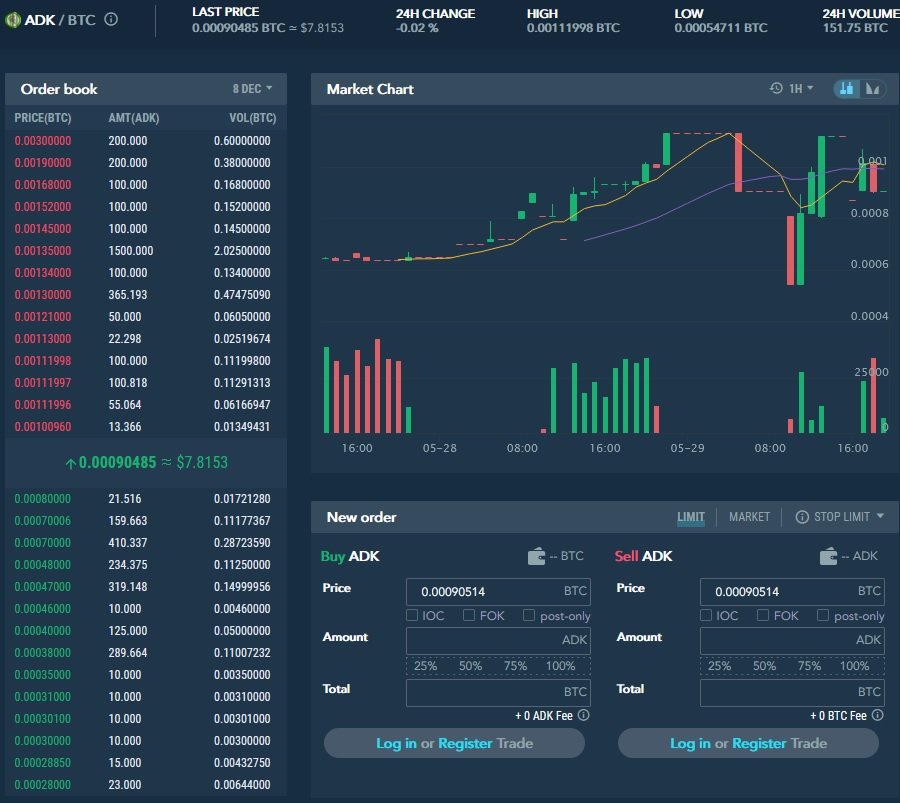Choose 25% amount in Buy ADK form
900x803 pixels.
(x=425, y=666)
